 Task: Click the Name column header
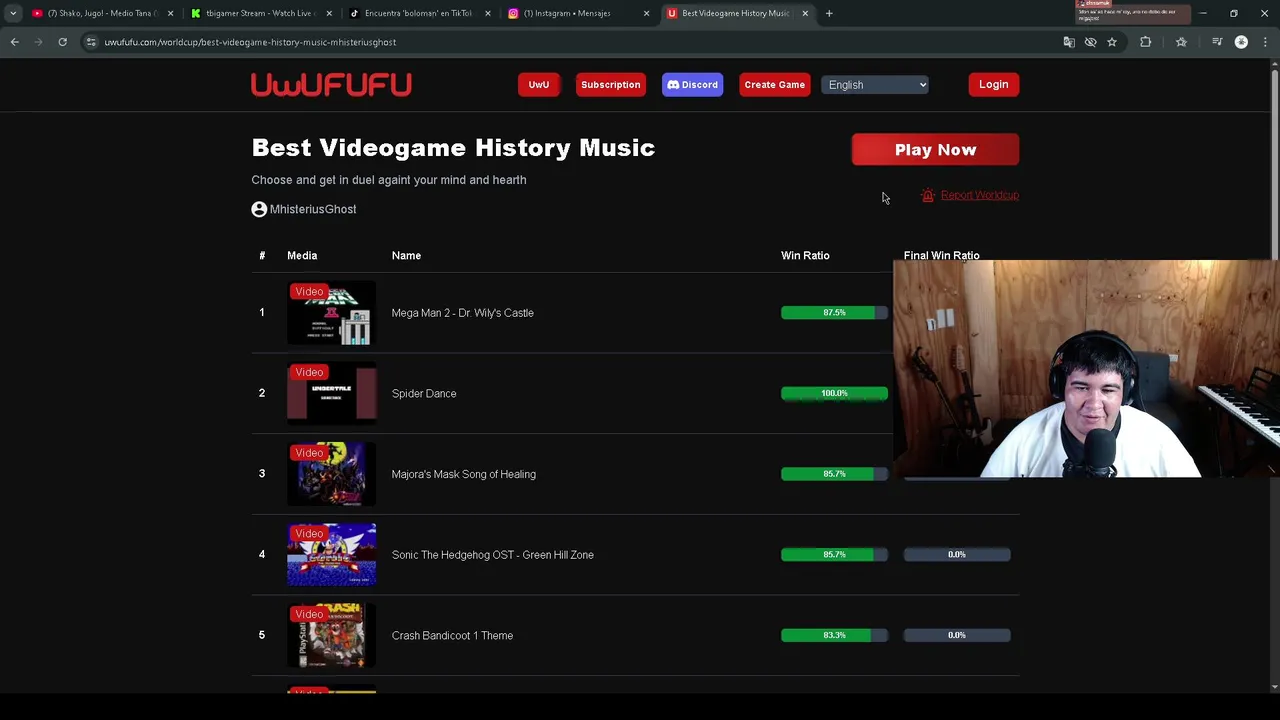pyautogui.click(x=406, y=255)
